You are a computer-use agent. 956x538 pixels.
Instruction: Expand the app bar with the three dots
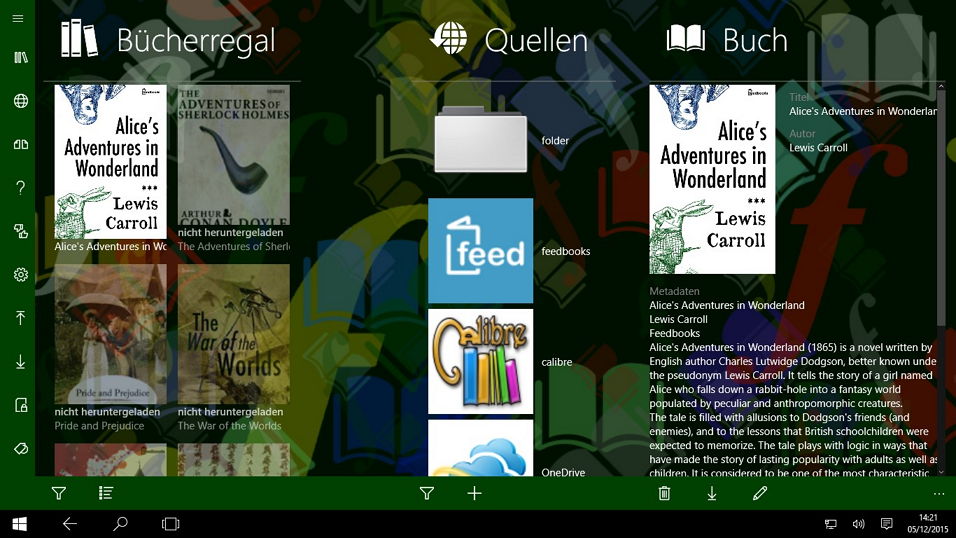(939, 493)
